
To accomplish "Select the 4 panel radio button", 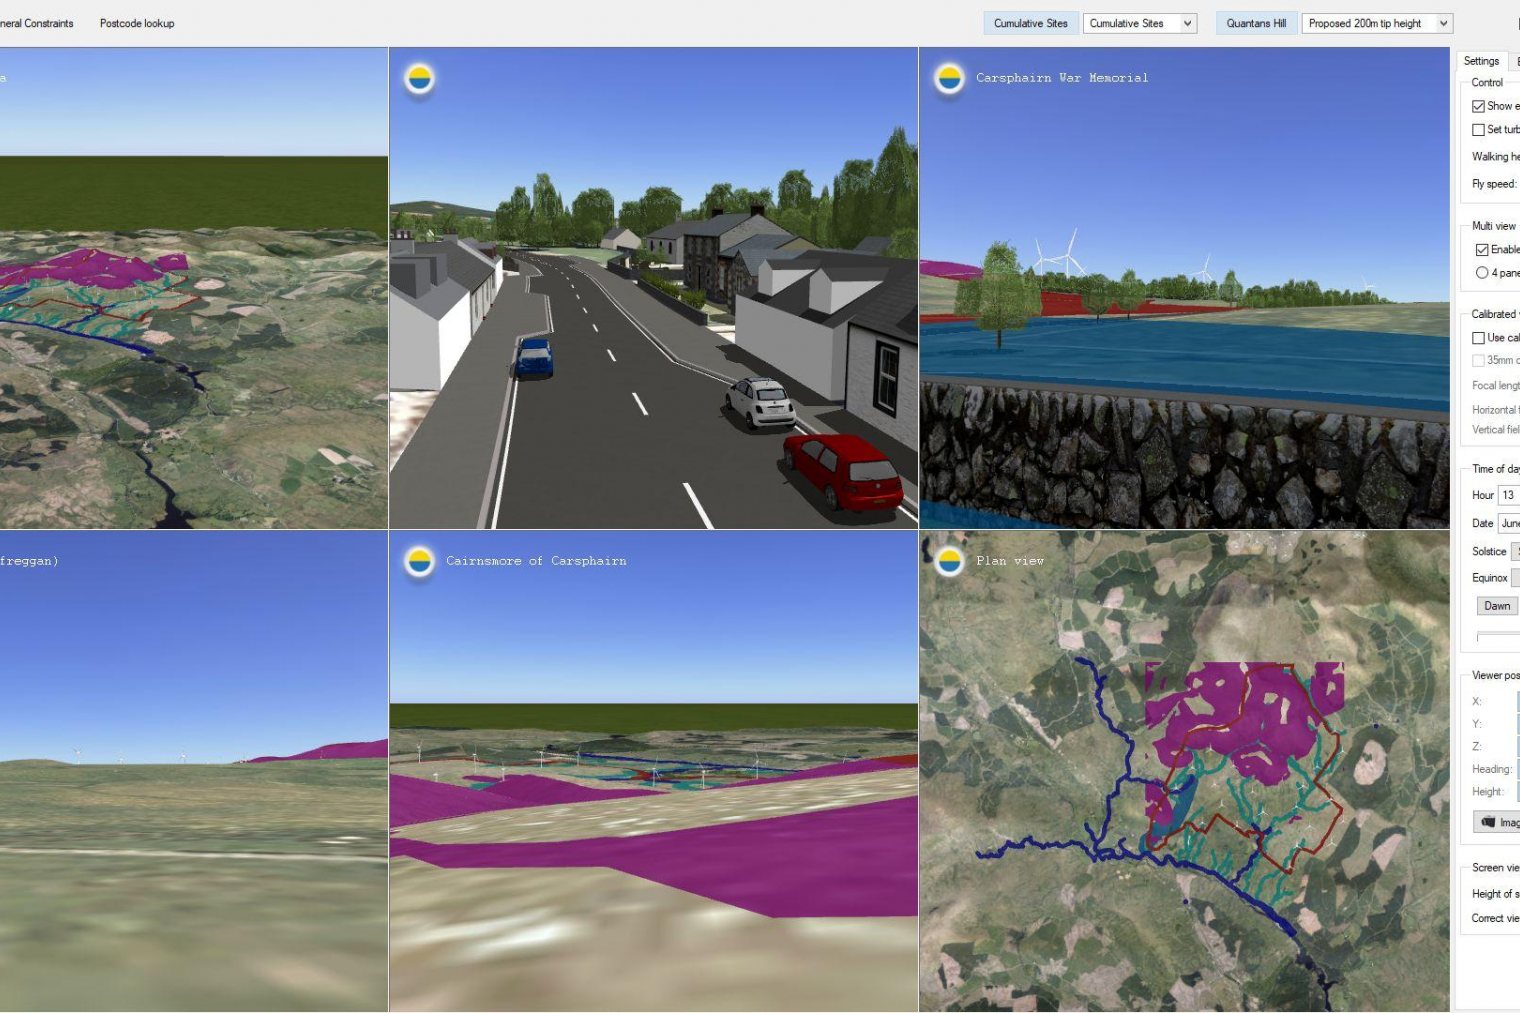I will (1481, 273).
